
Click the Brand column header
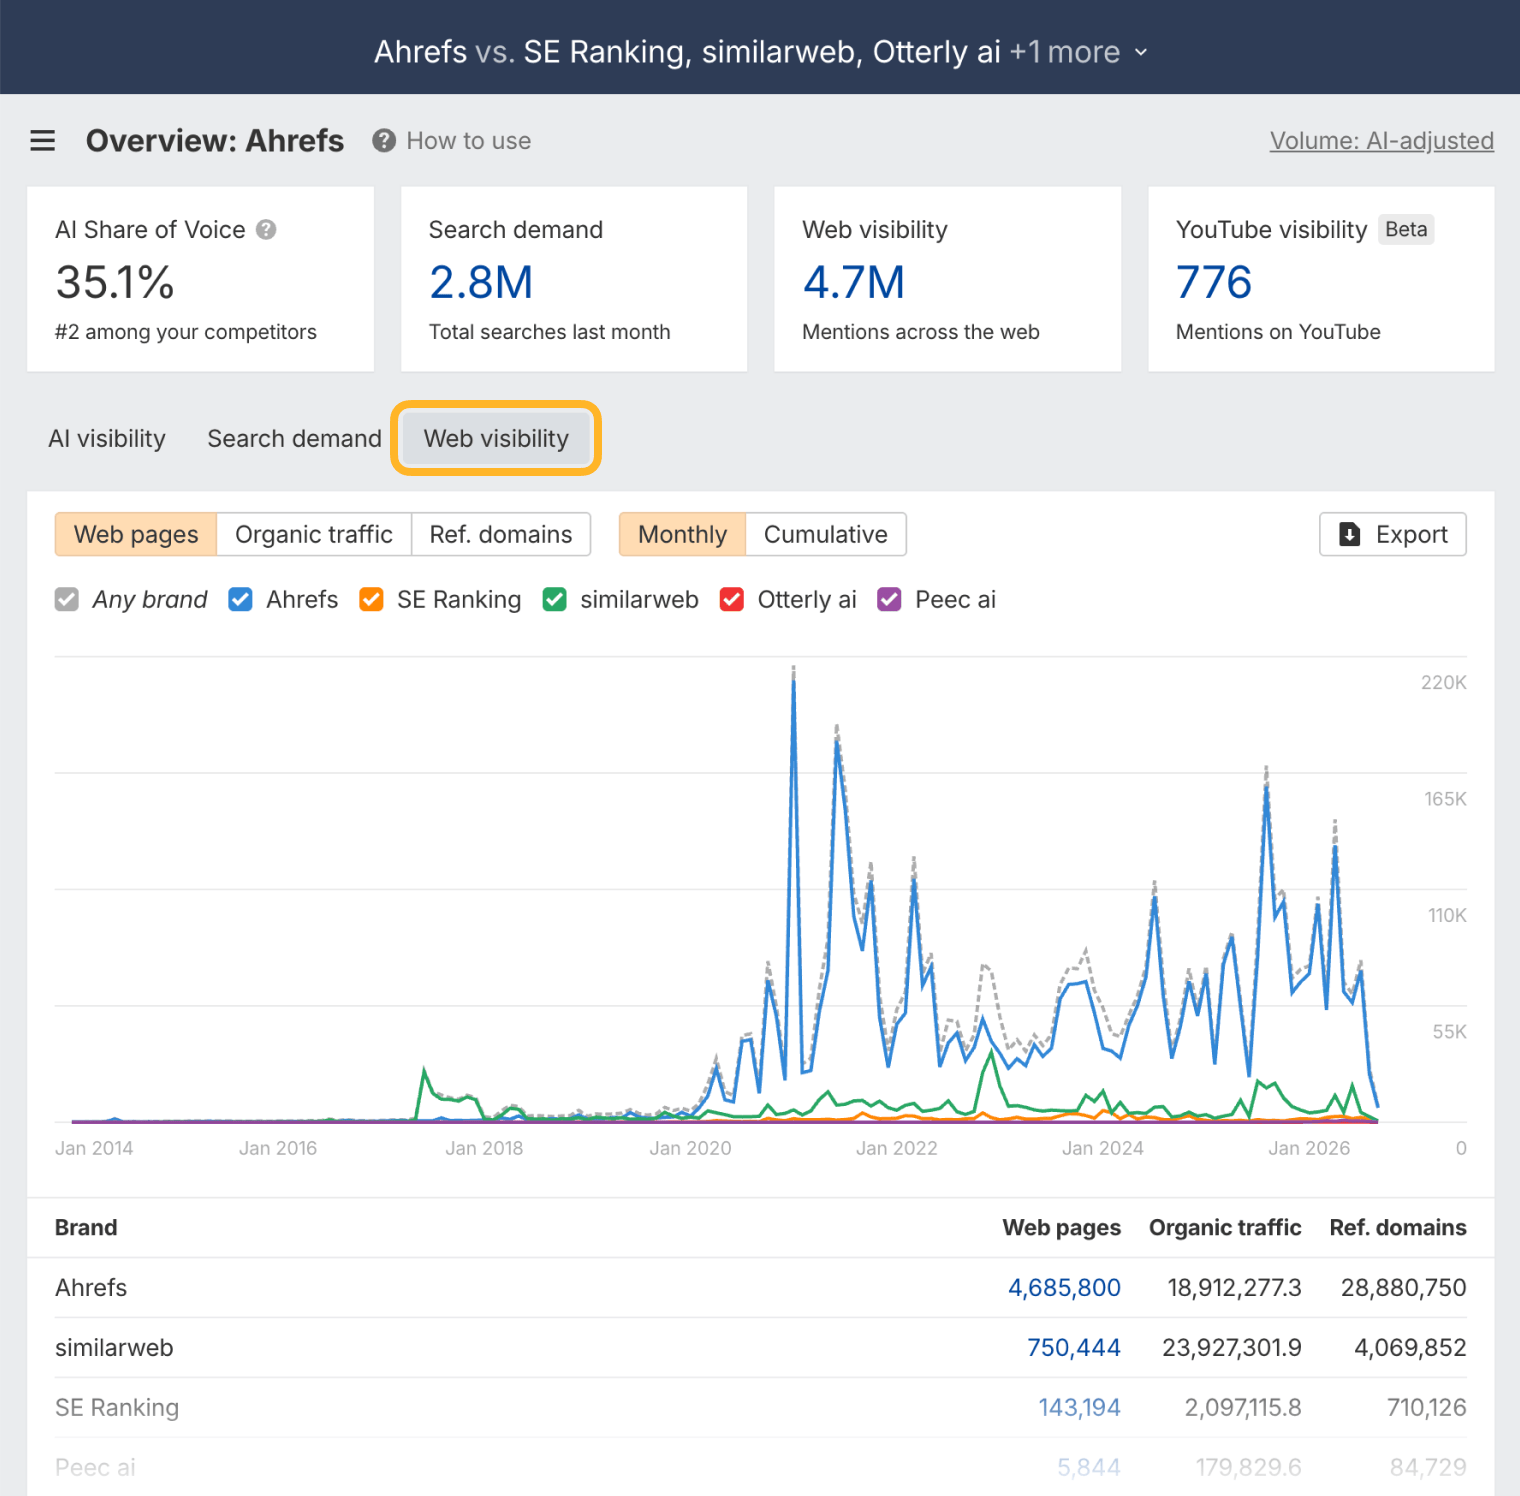[x=86, y=1227]
